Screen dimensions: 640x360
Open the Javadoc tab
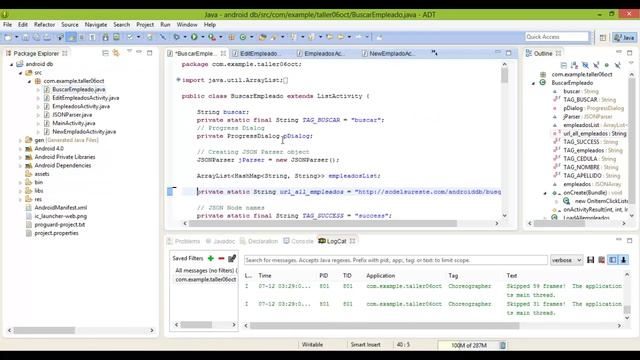221,241
